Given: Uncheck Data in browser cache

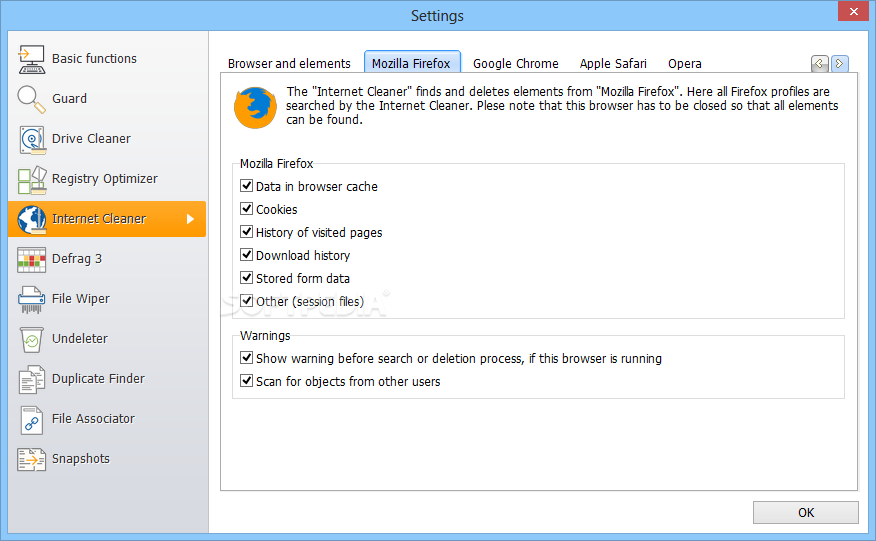Looking at the screenshot, I should (x=246, y=186).
